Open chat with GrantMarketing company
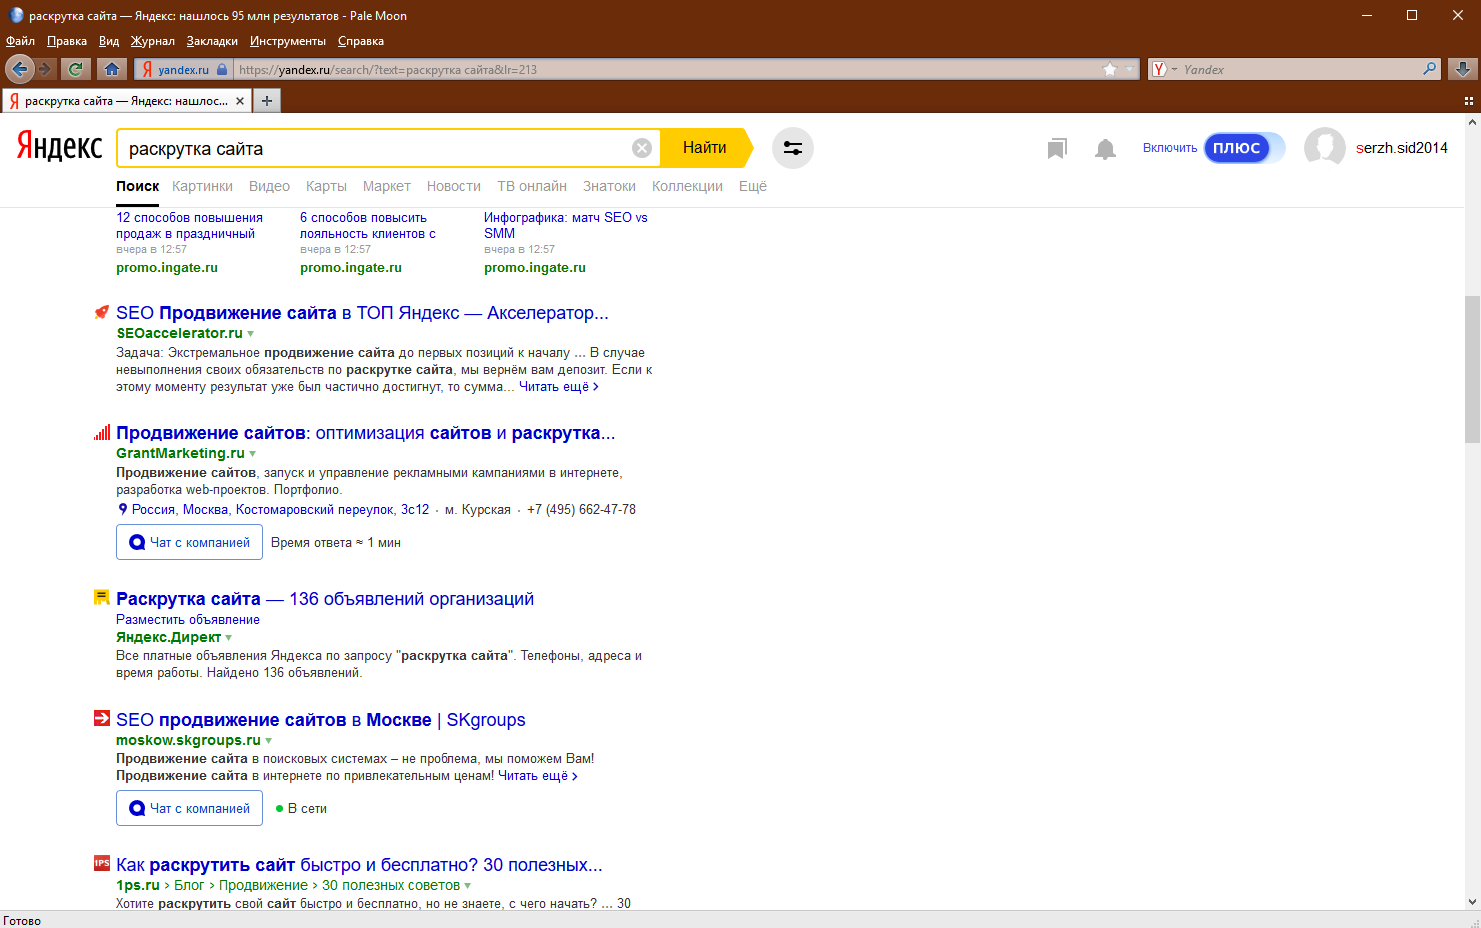Image resolution: width=1481 pixels, height=928 pixels. (x=189, y=543)
